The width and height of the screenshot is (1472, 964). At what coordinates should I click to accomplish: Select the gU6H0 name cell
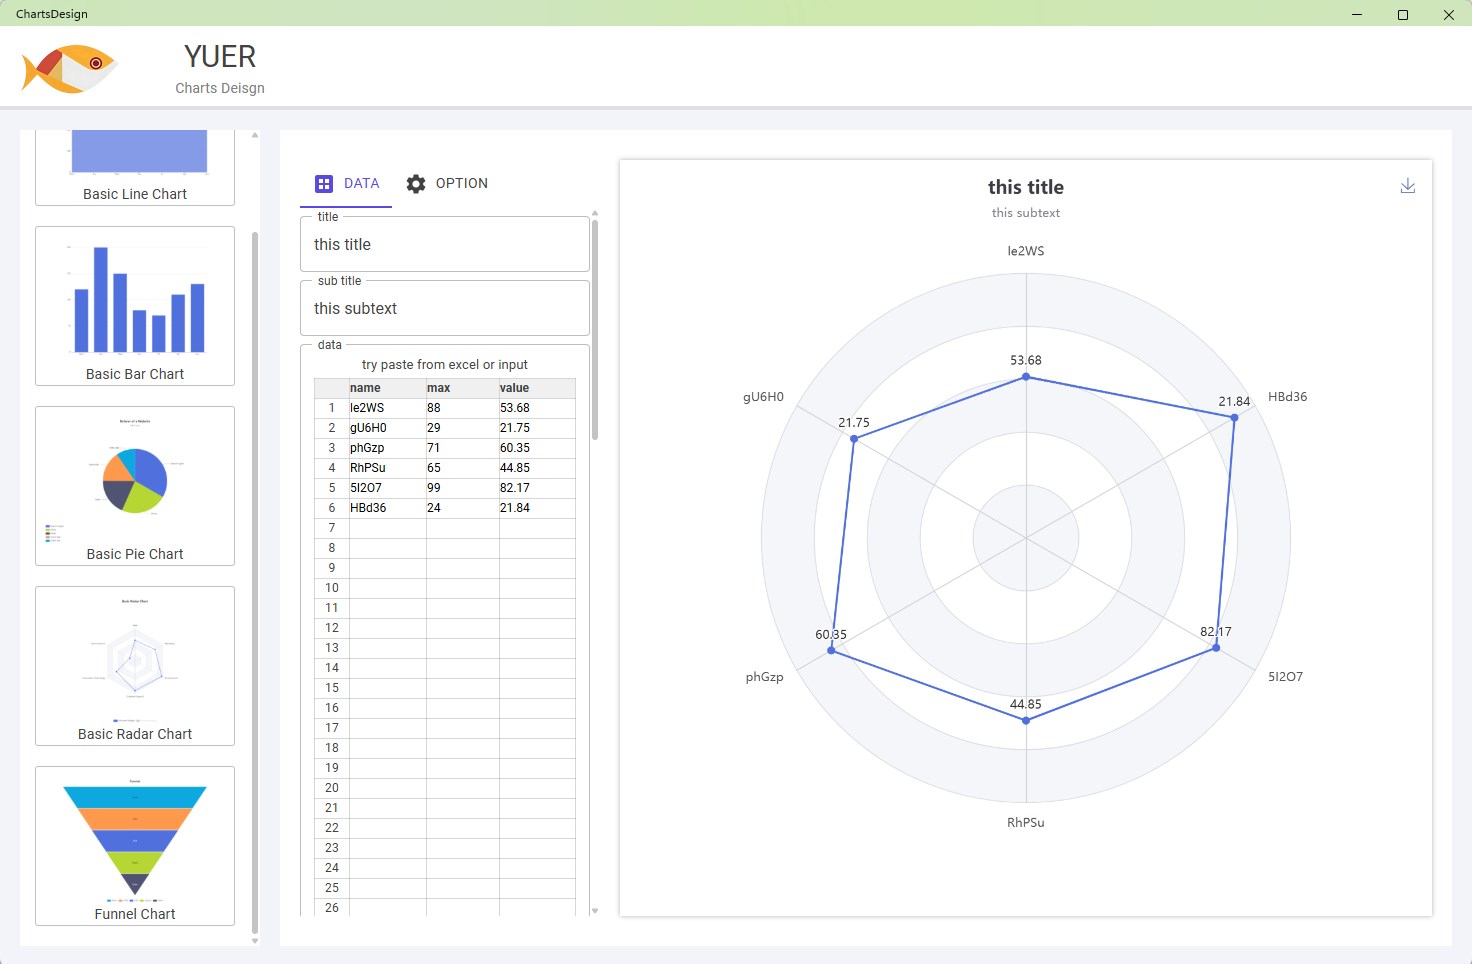[388, 428]
